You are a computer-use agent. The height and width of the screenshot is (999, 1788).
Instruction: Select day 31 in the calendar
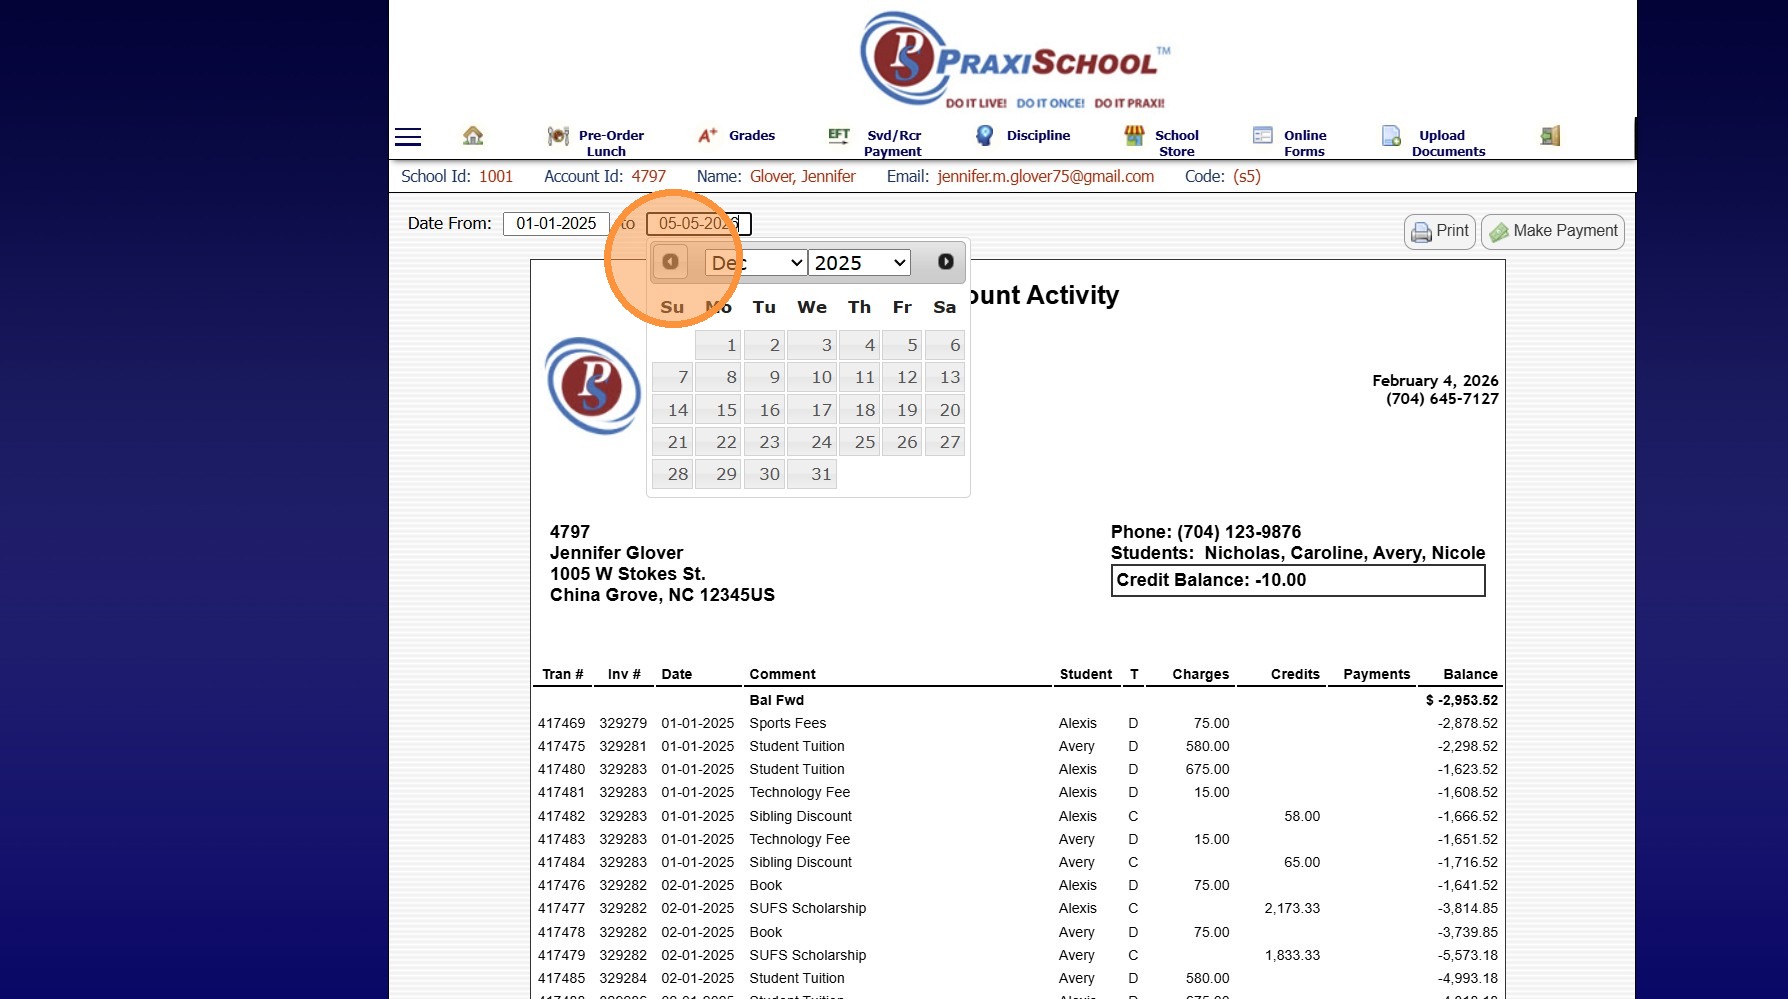812,474
